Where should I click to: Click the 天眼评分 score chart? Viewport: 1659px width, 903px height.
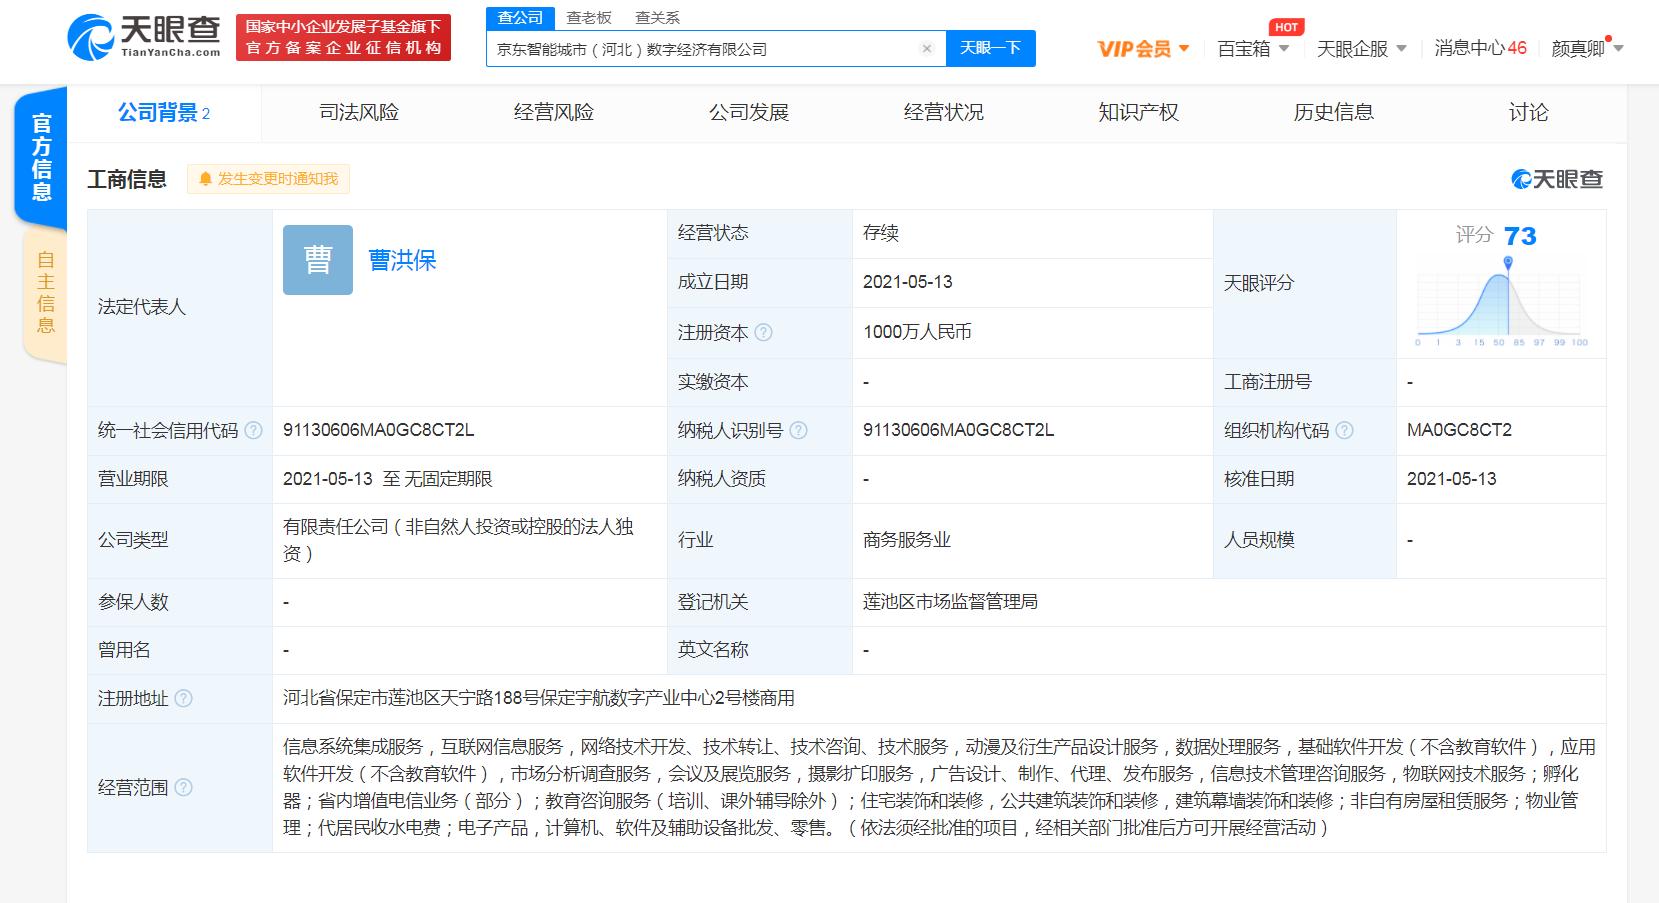coord(1502,301)
